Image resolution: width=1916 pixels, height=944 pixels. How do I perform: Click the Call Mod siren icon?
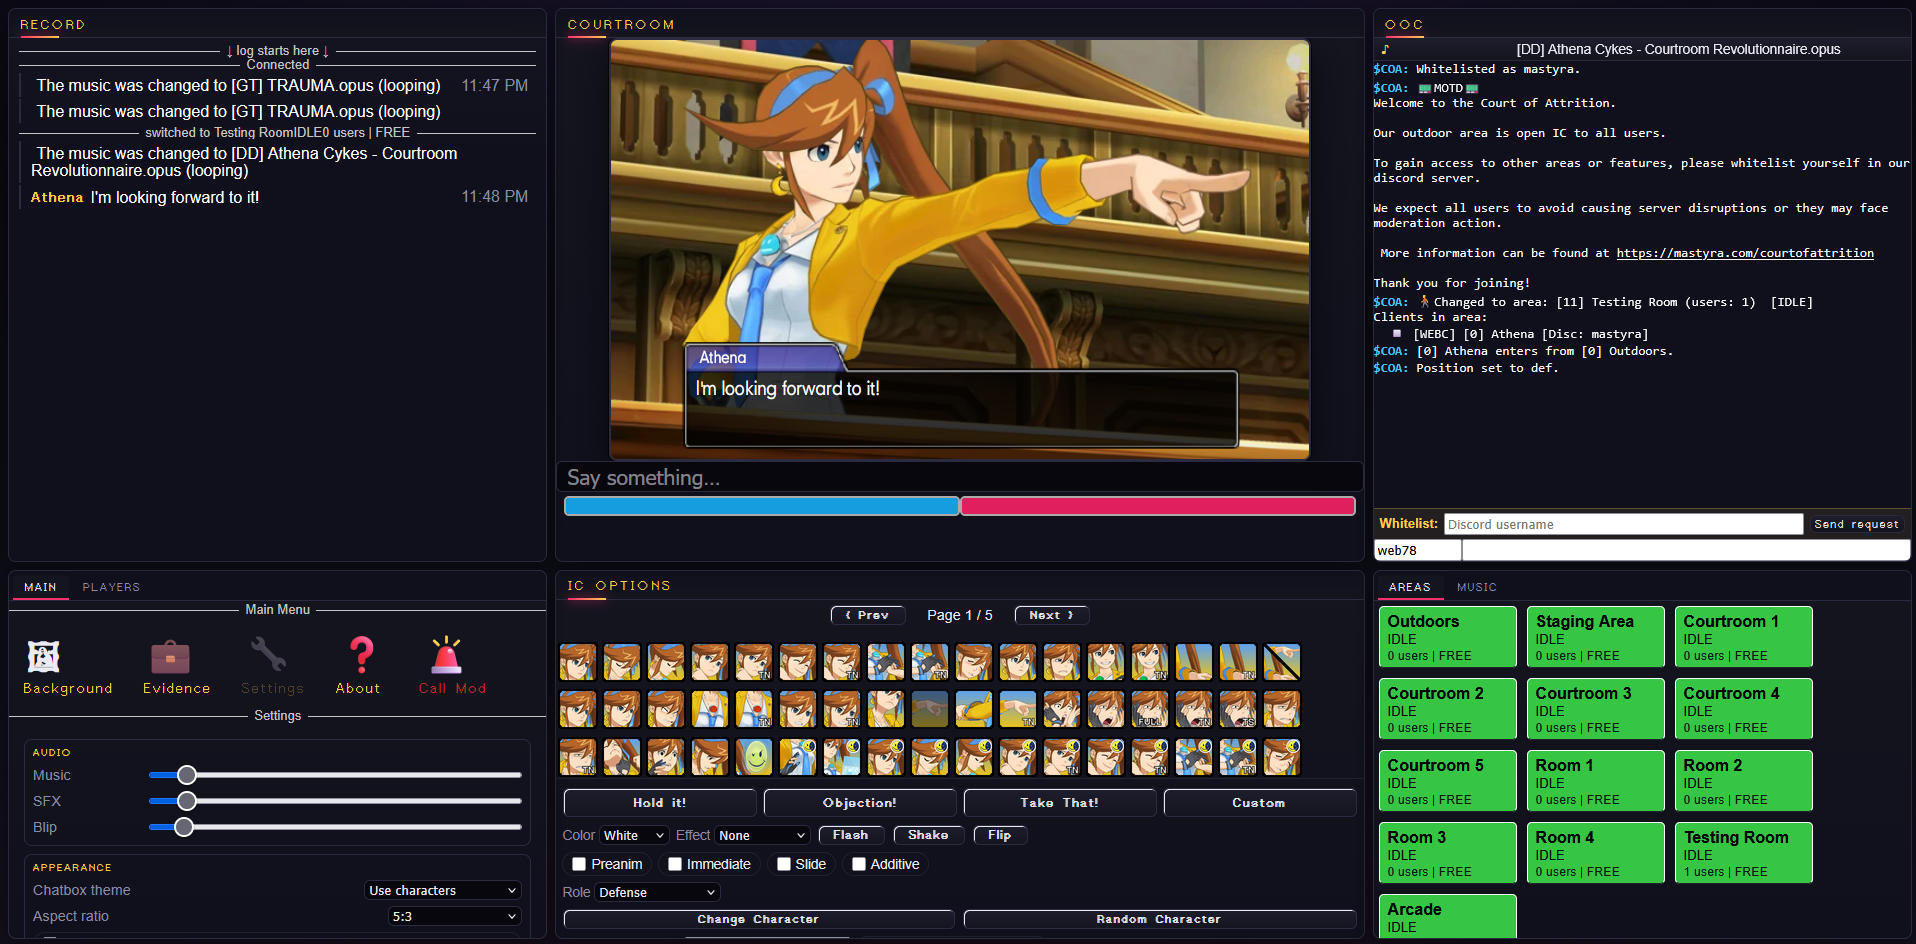(x=446, y=655)
